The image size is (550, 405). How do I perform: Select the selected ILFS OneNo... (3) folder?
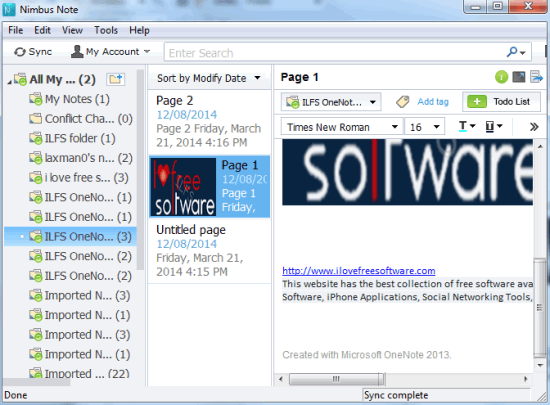tap(70, 236)
